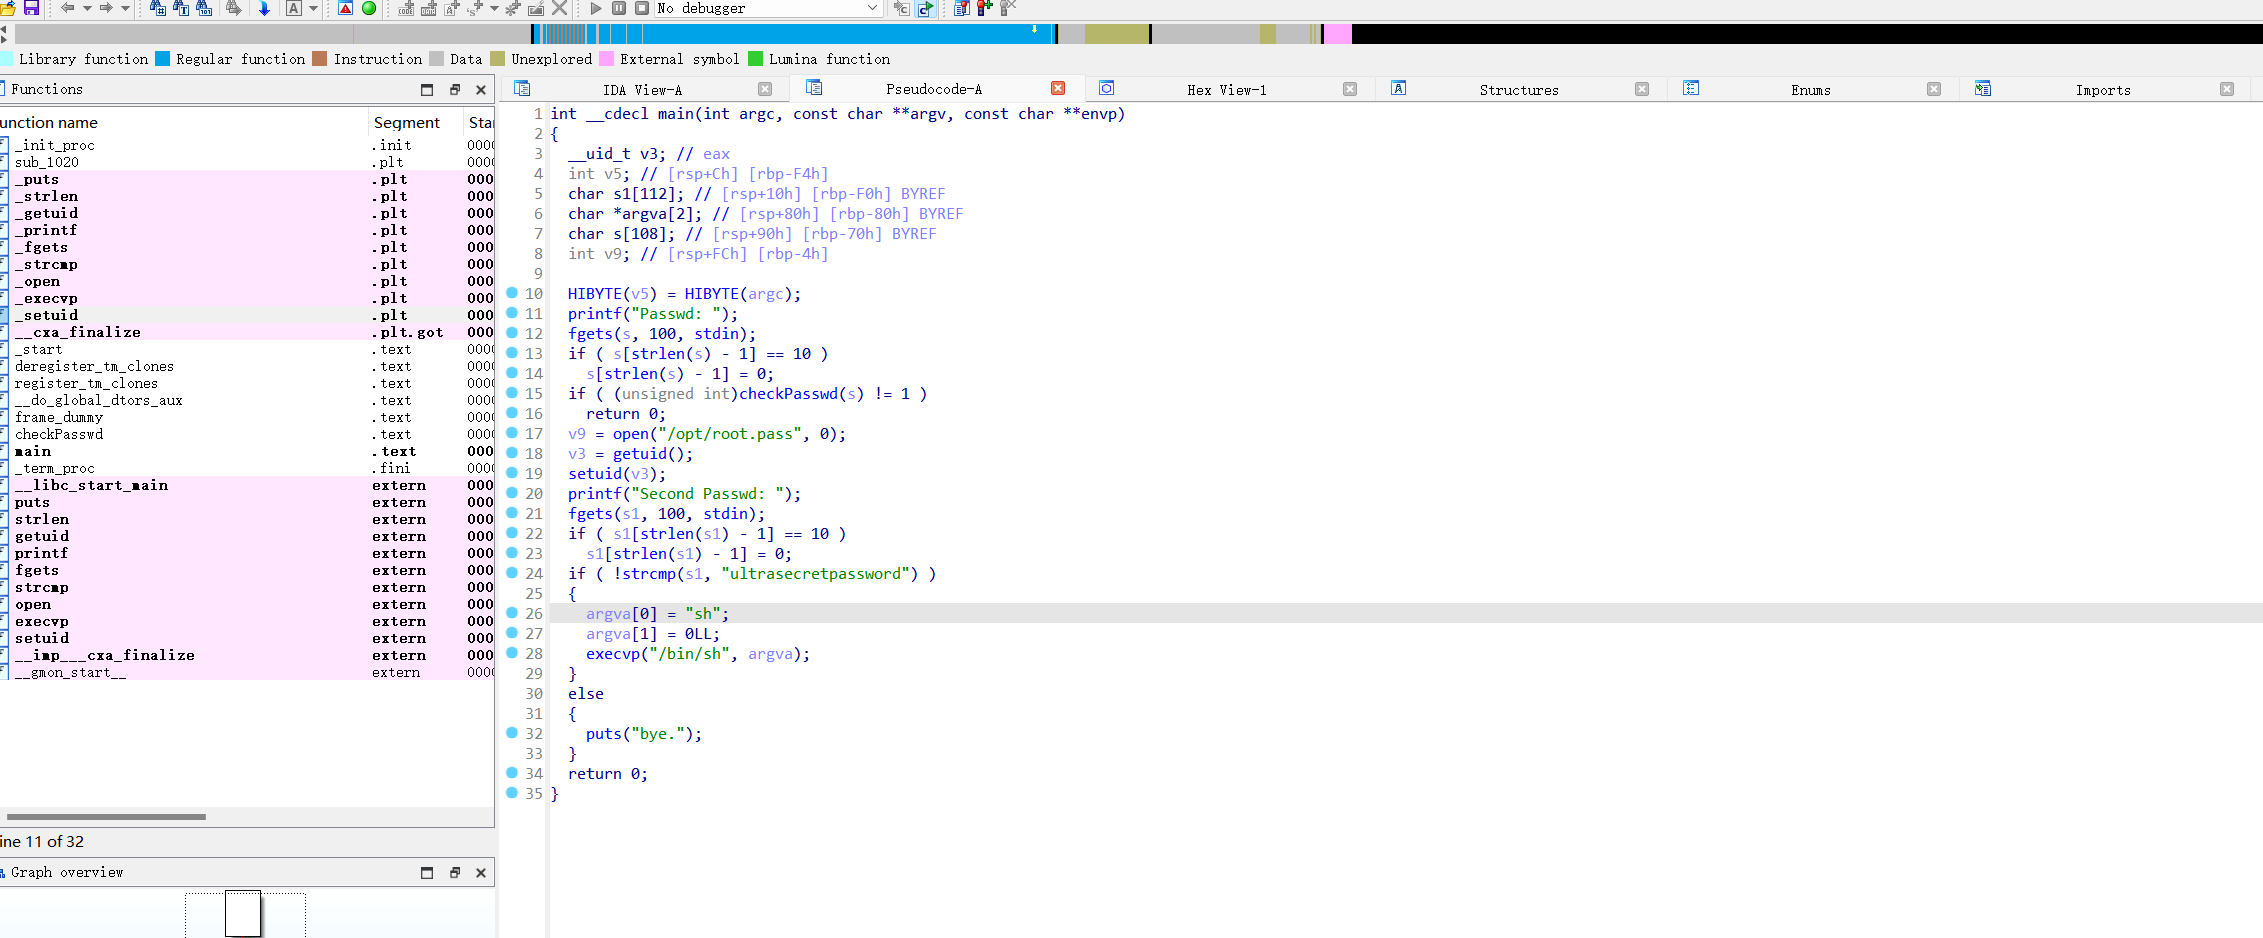Click the execvp call on line 28

click(x=612, y=654)
